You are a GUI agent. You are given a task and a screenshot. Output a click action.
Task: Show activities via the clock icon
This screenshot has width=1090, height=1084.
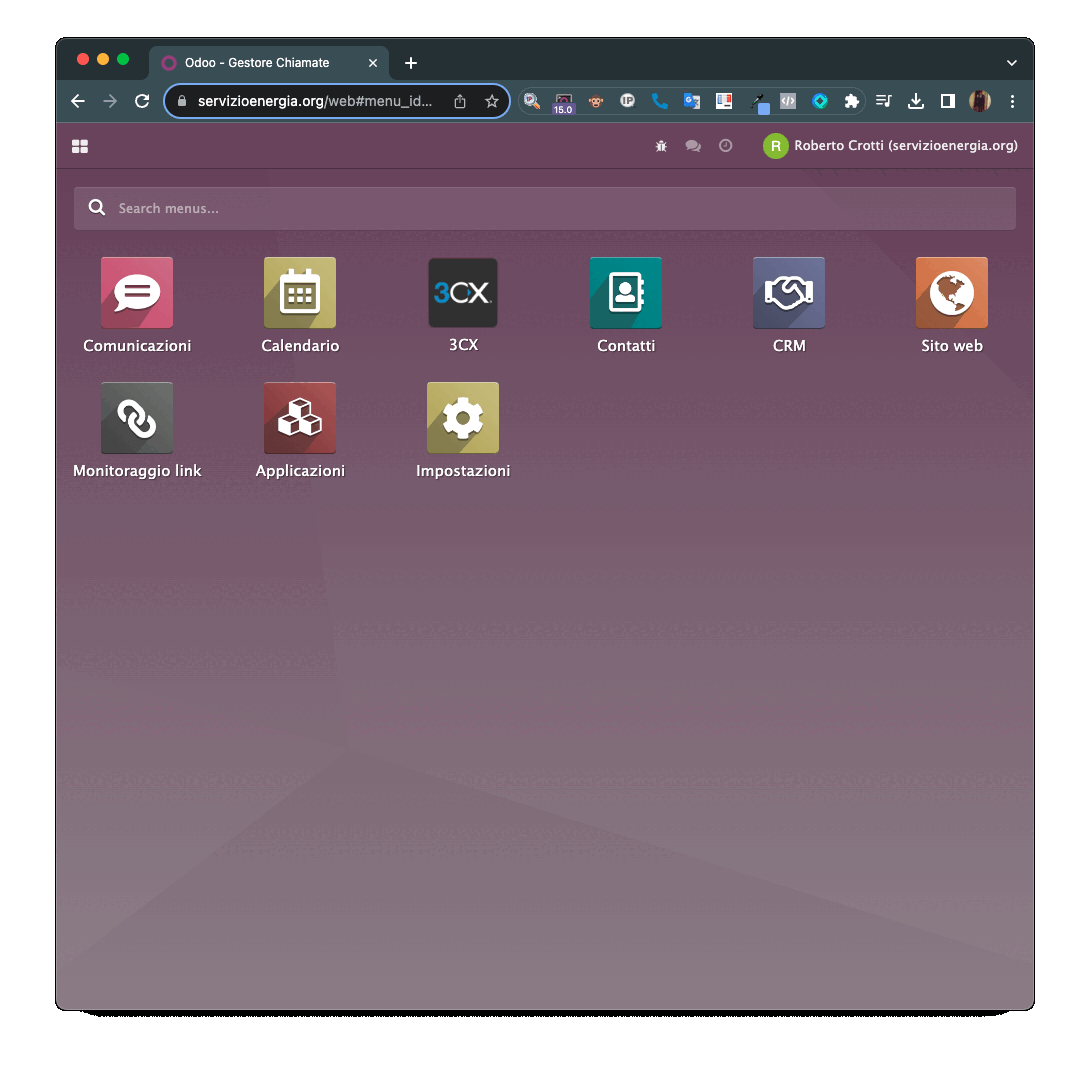tap(726, 146)
